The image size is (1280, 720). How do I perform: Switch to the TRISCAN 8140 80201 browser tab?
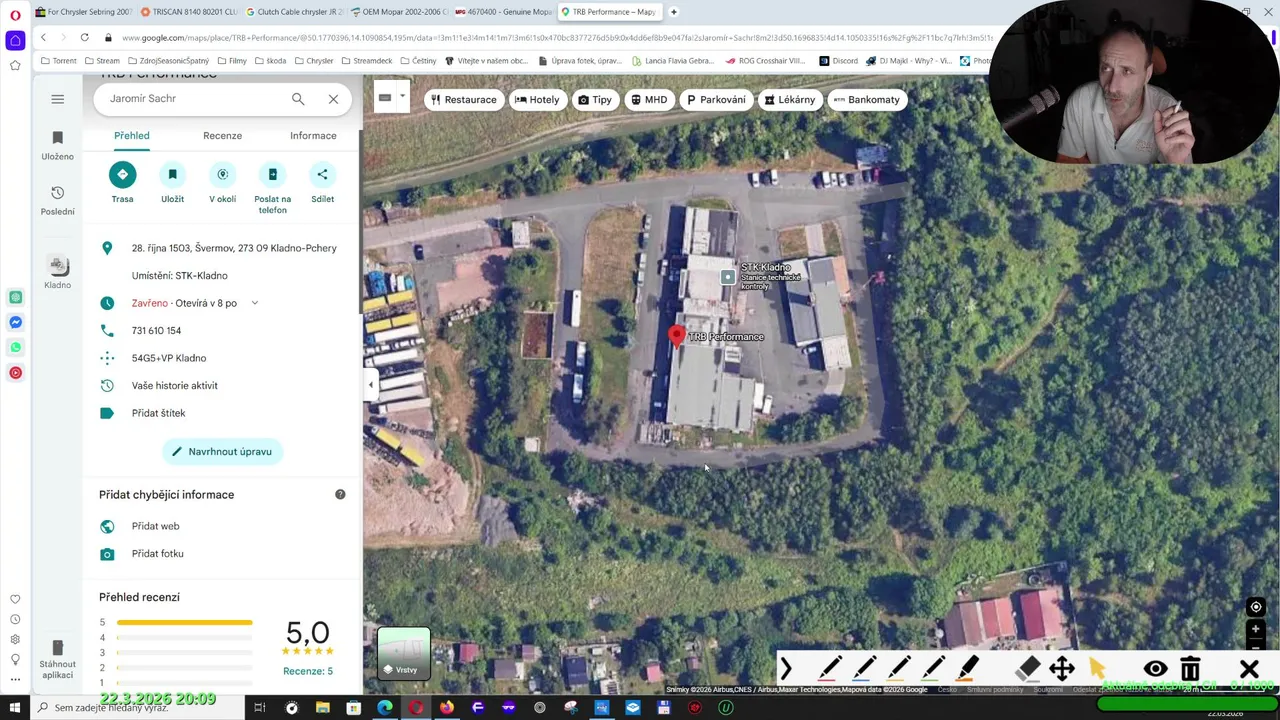click(186, 12)
